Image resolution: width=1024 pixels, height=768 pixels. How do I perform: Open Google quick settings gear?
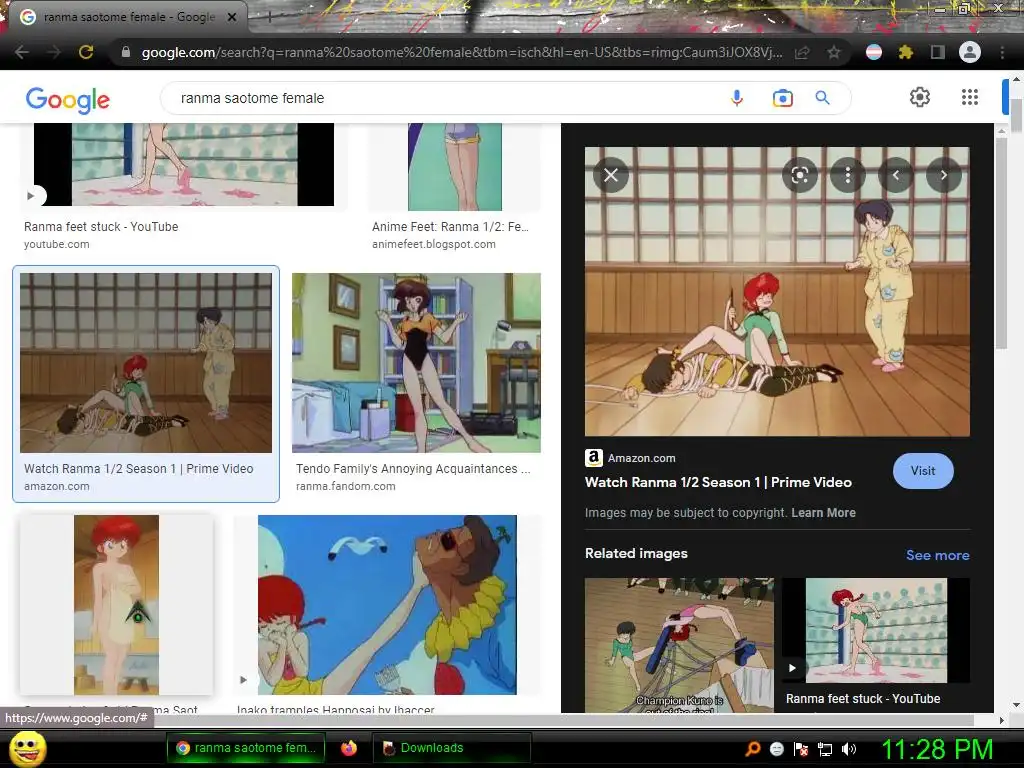pos(920,97)
